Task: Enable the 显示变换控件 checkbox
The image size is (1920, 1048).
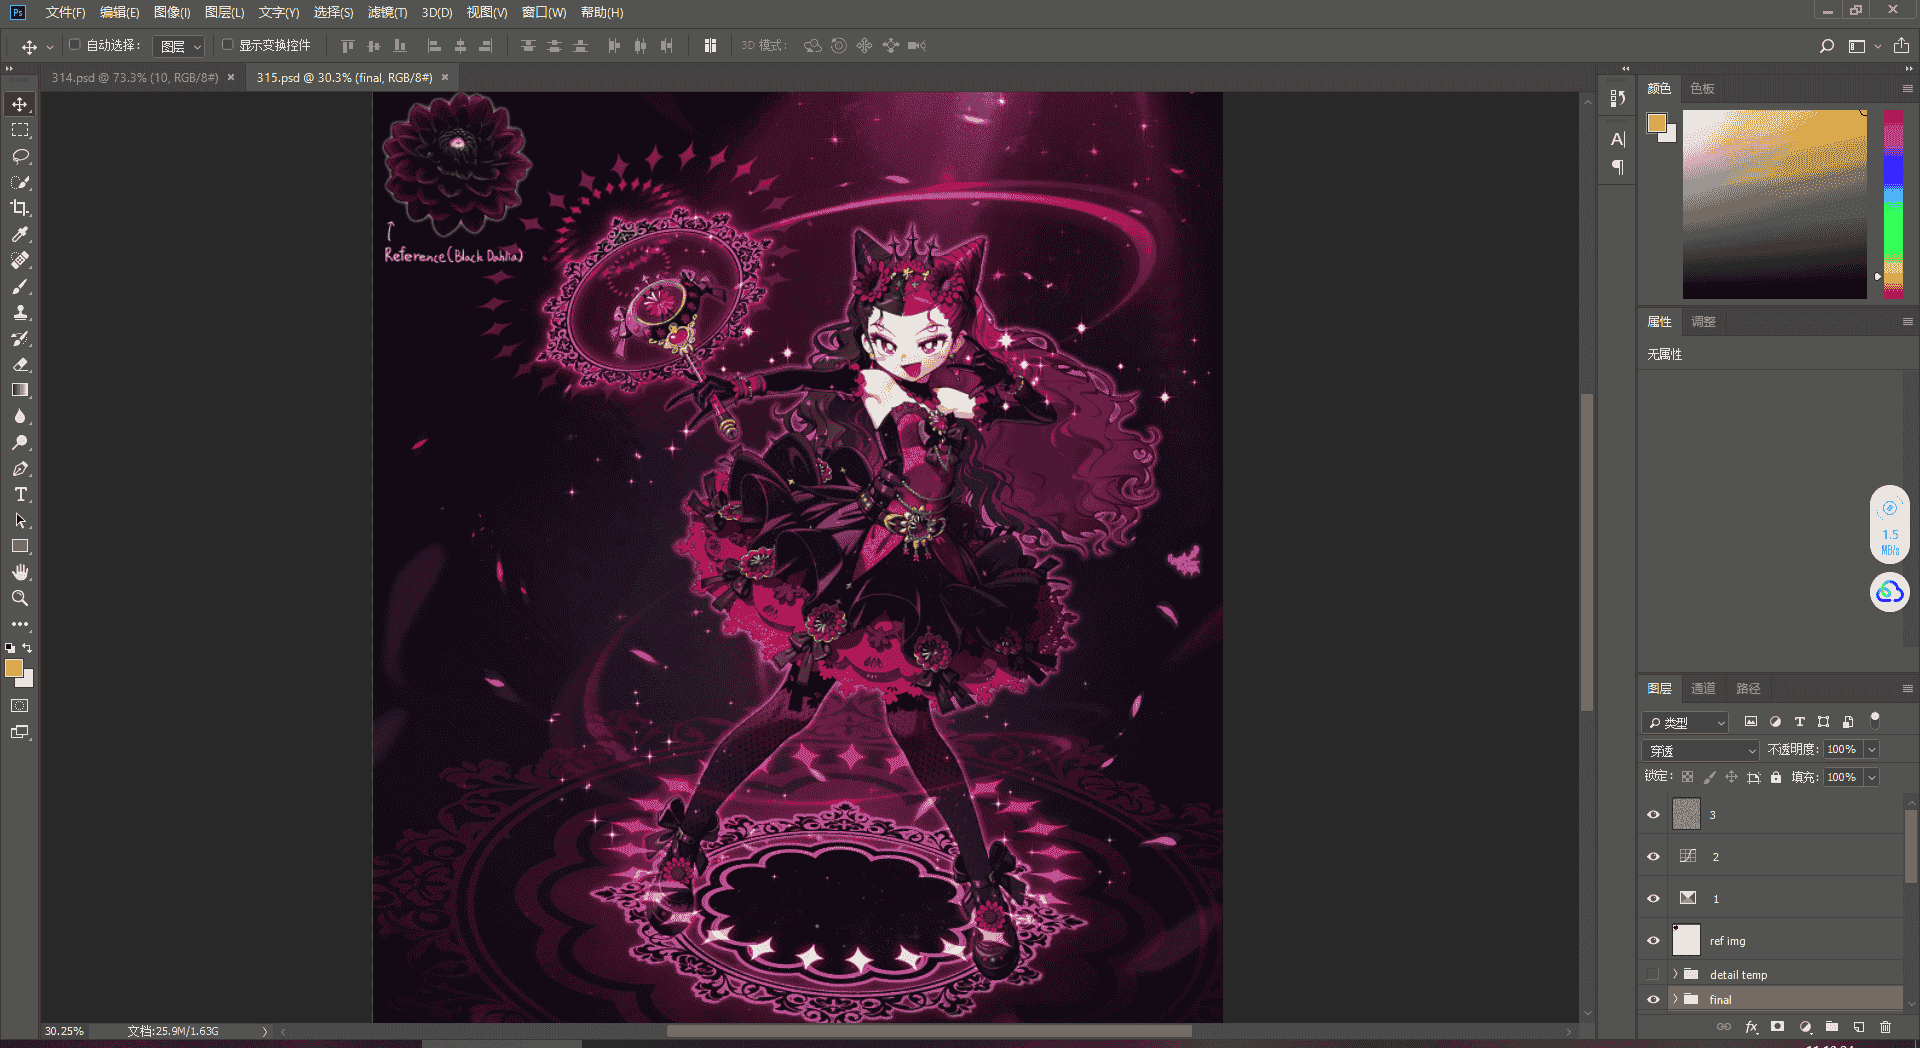Action: (x=227, y=45)
